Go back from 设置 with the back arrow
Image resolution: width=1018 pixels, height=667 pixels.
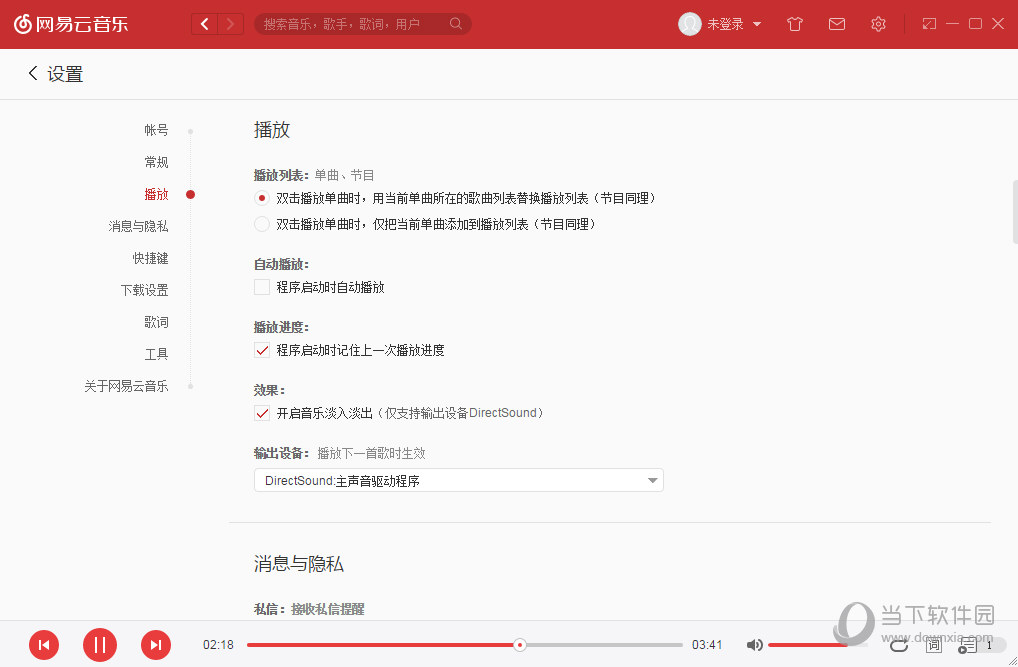[32, 73]
